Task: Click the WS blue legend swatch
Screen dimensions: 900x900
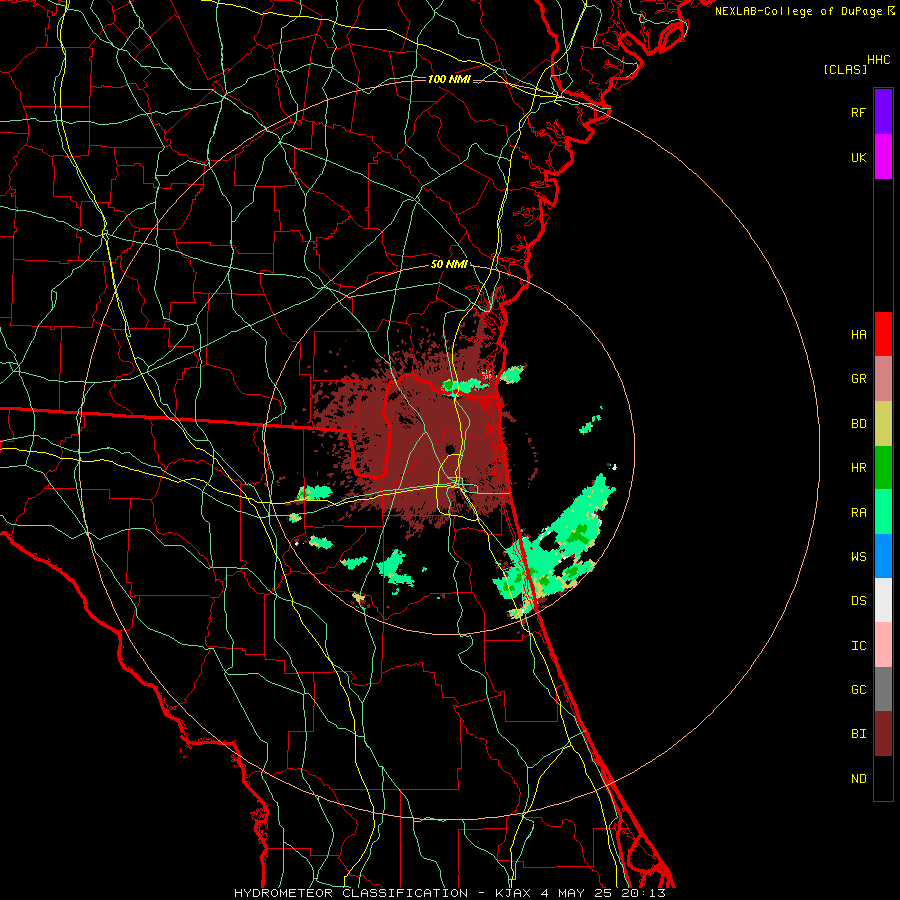Action: tap(883, 556)
